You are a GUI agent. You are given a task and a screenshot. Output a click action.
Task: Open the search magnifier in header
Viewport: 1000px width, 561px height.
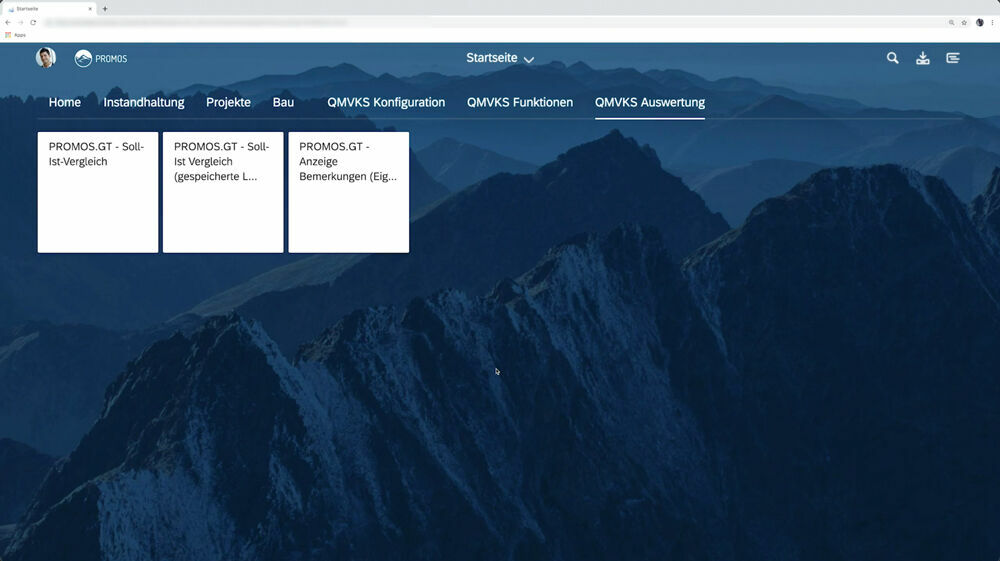(892, 58)
